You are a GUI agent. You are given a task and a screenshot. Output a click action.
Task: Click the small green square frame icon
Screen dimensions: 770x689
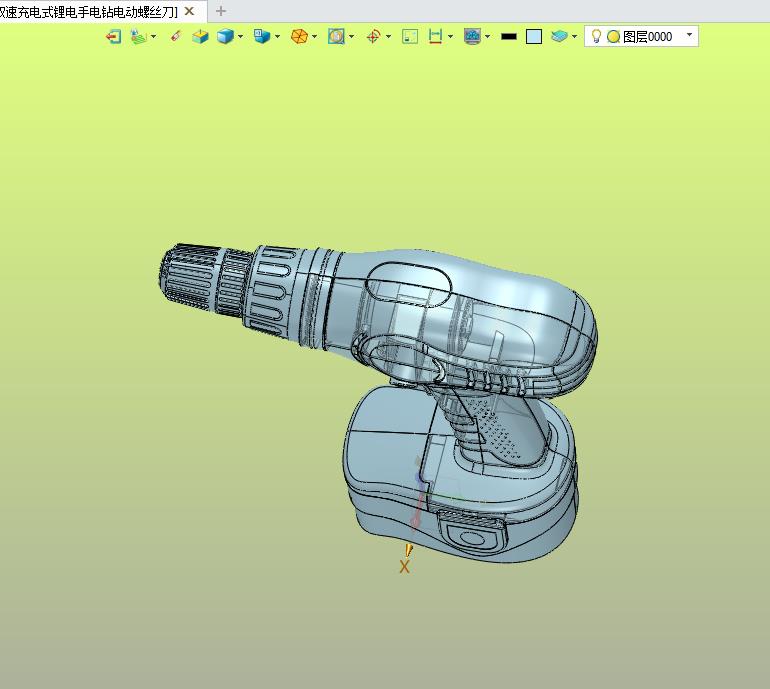pyautogui.click(x=410, y=36)
